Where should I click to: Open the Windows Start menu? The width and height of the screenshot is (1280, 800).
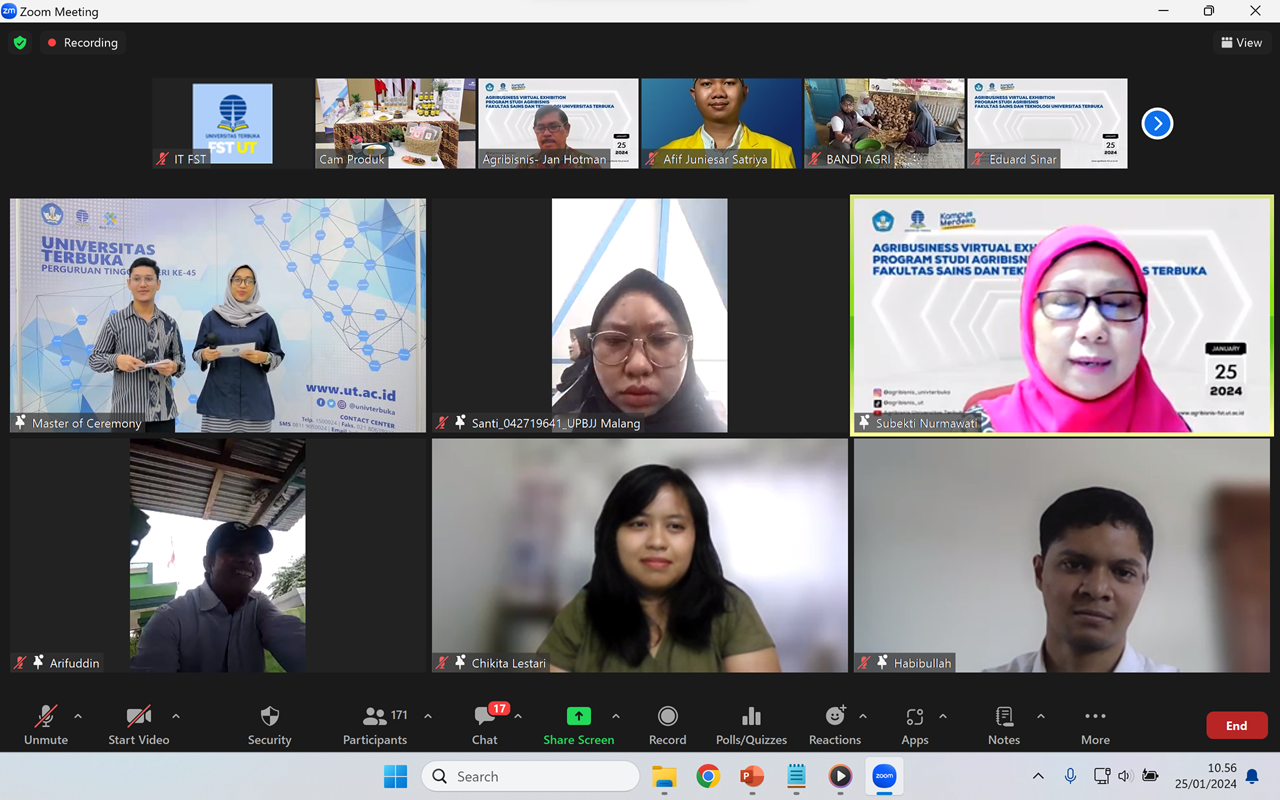point(395,776)
